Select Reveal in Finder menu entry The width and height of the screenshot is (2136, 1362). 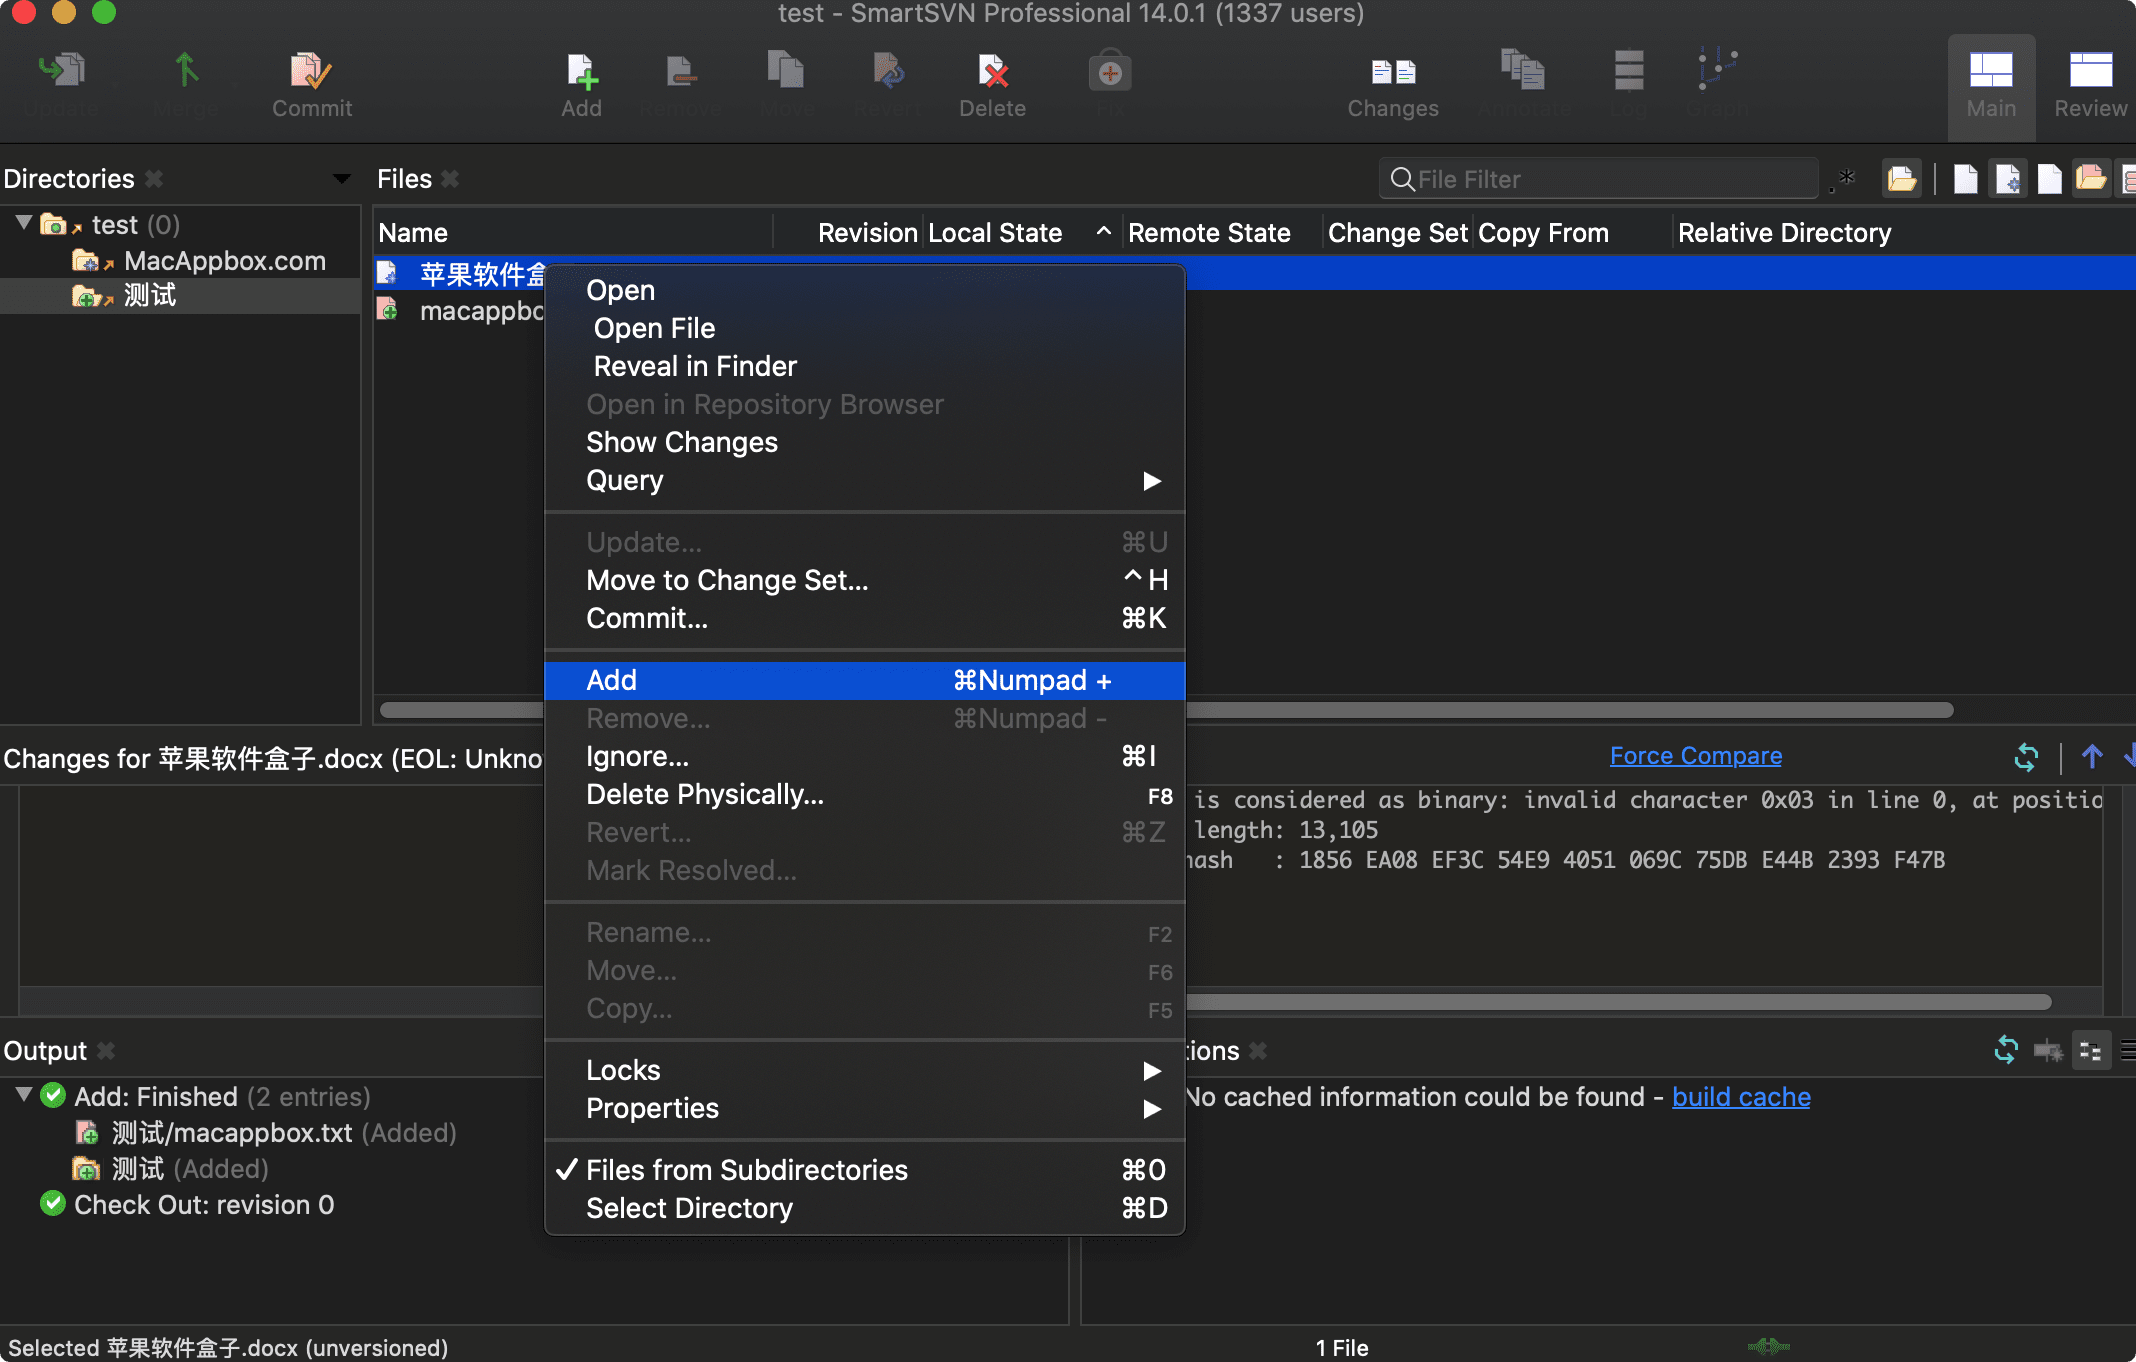[865, 367]
